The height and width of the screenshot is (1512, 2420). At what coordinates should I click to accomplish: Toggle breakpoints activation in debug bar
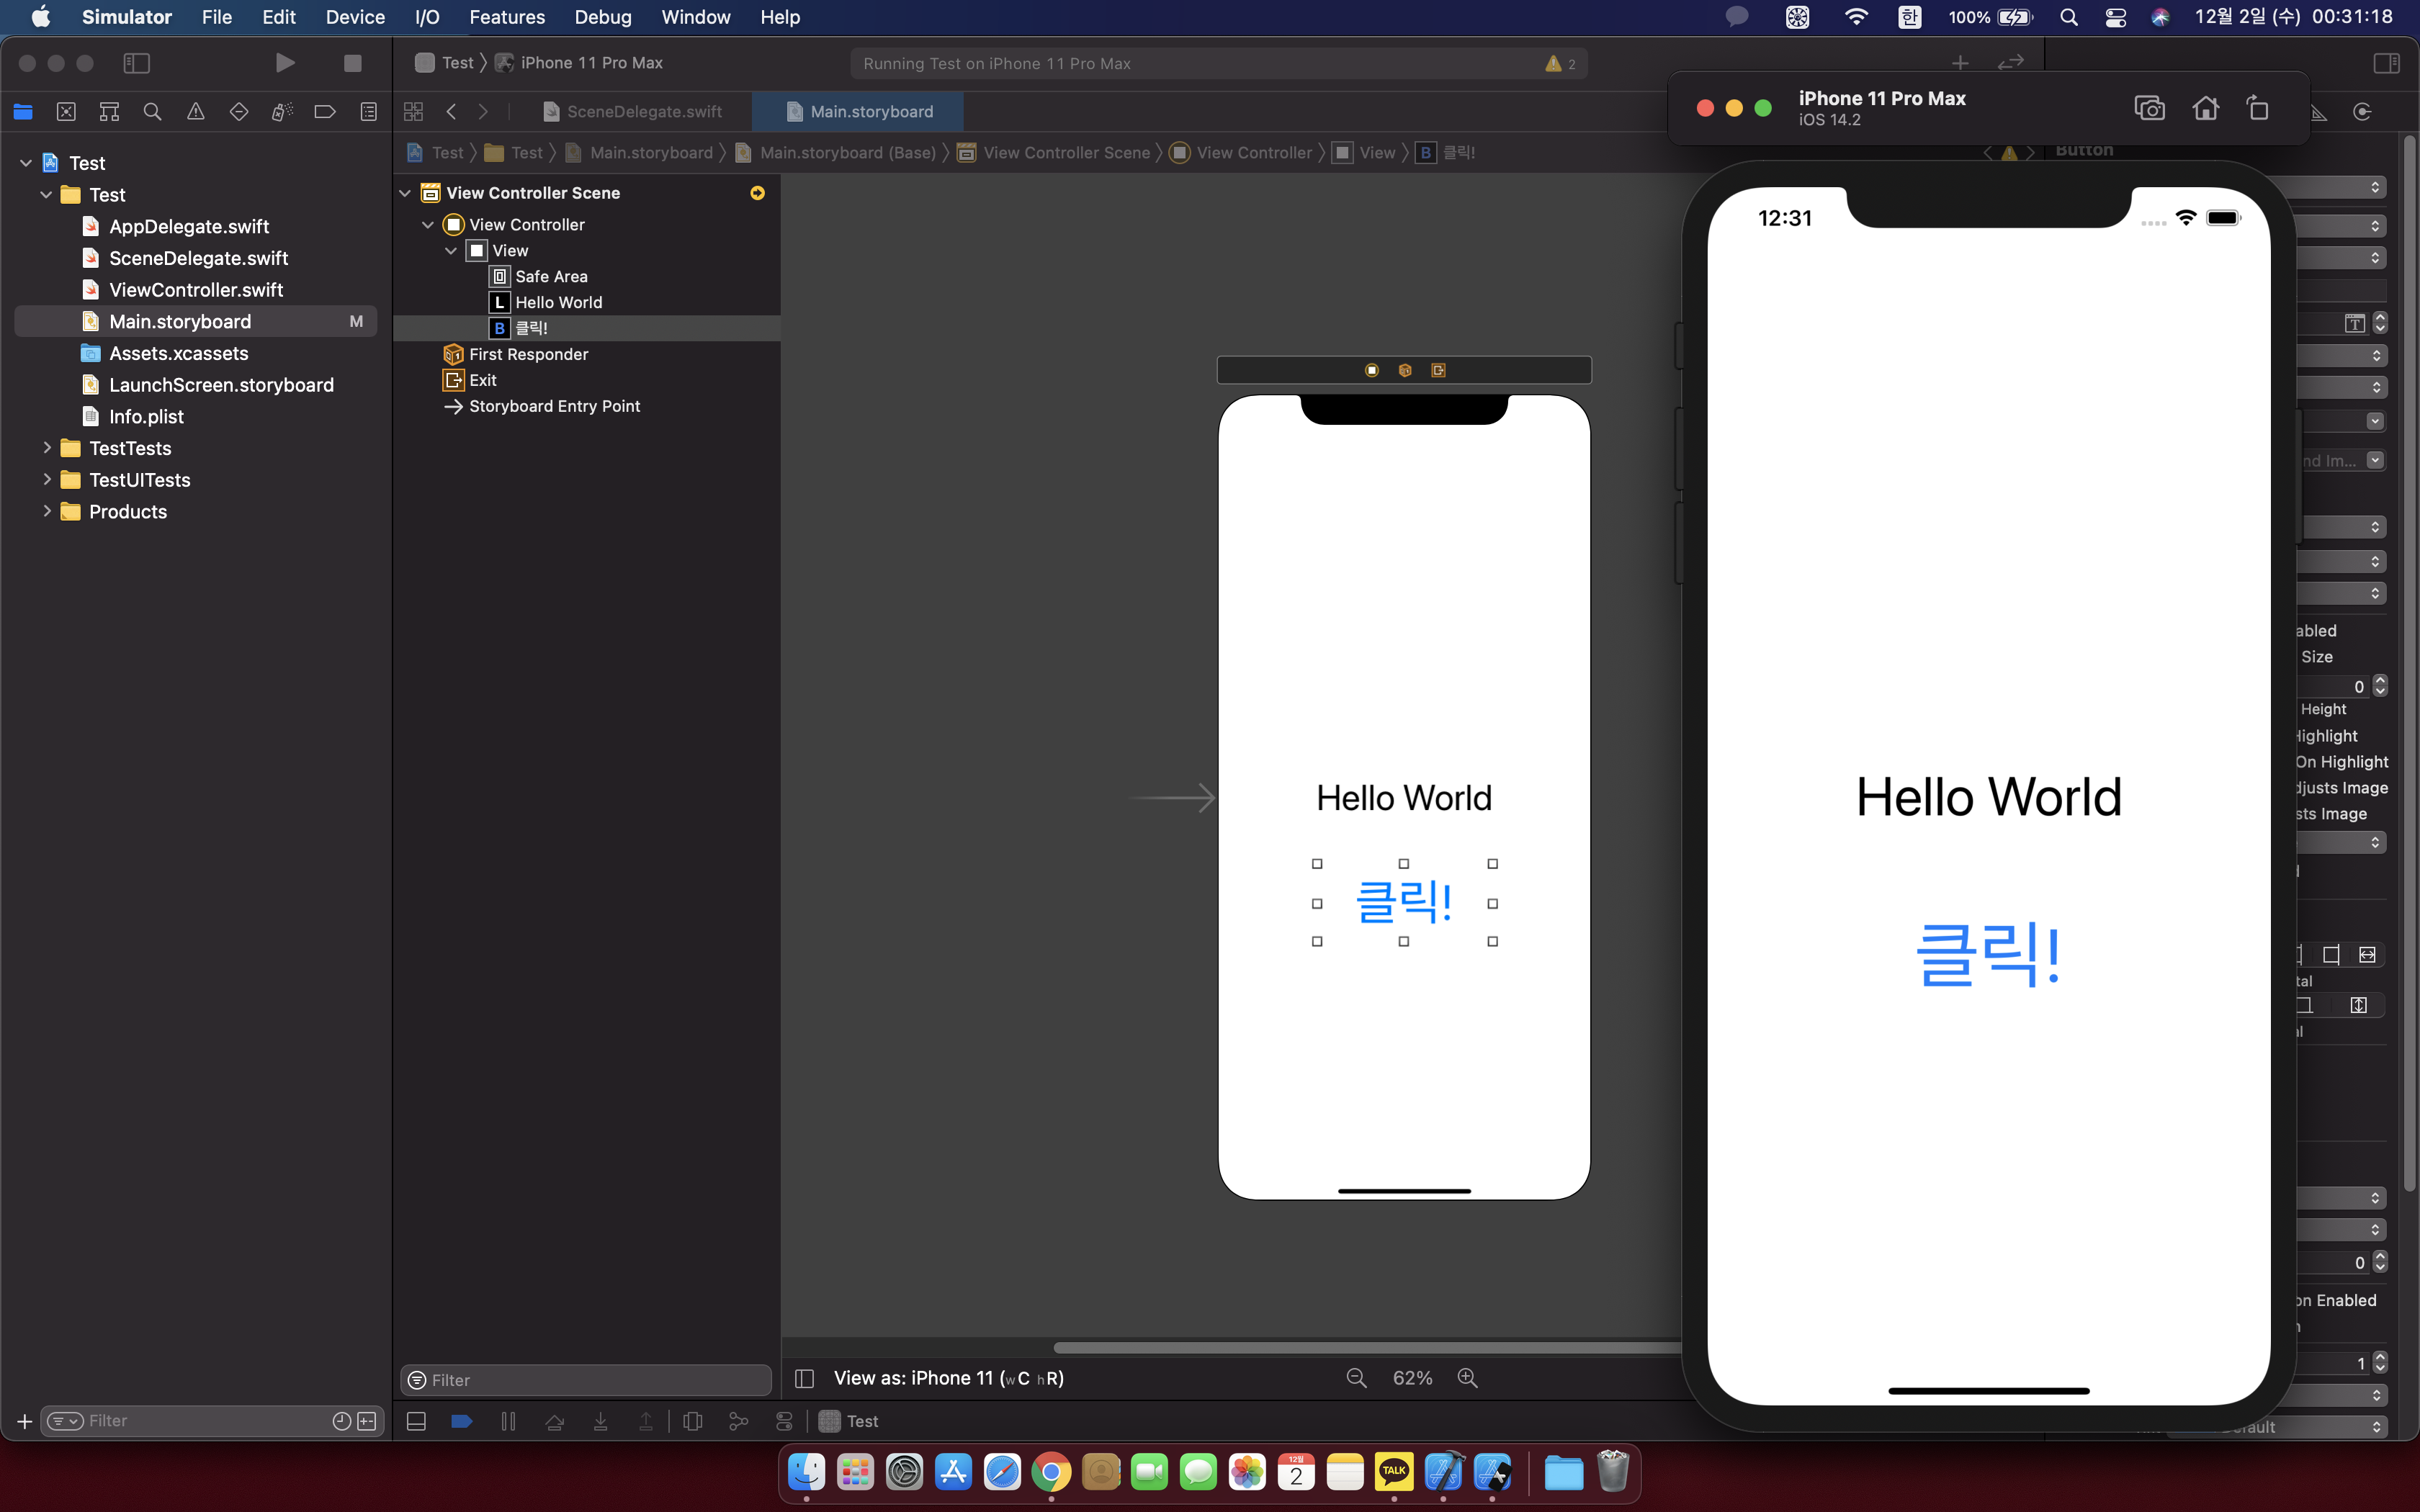click(462, 1421)
